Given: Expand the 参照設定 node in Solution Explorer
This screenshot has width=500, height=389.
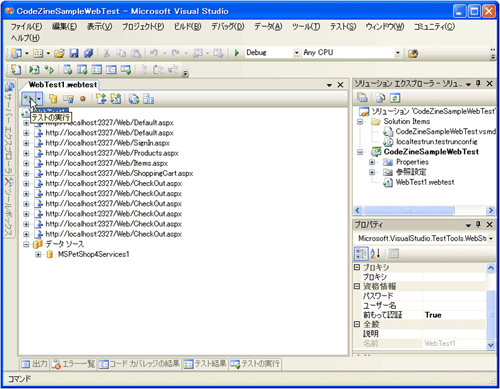Looking at the screenshot, I should (372, 172).
